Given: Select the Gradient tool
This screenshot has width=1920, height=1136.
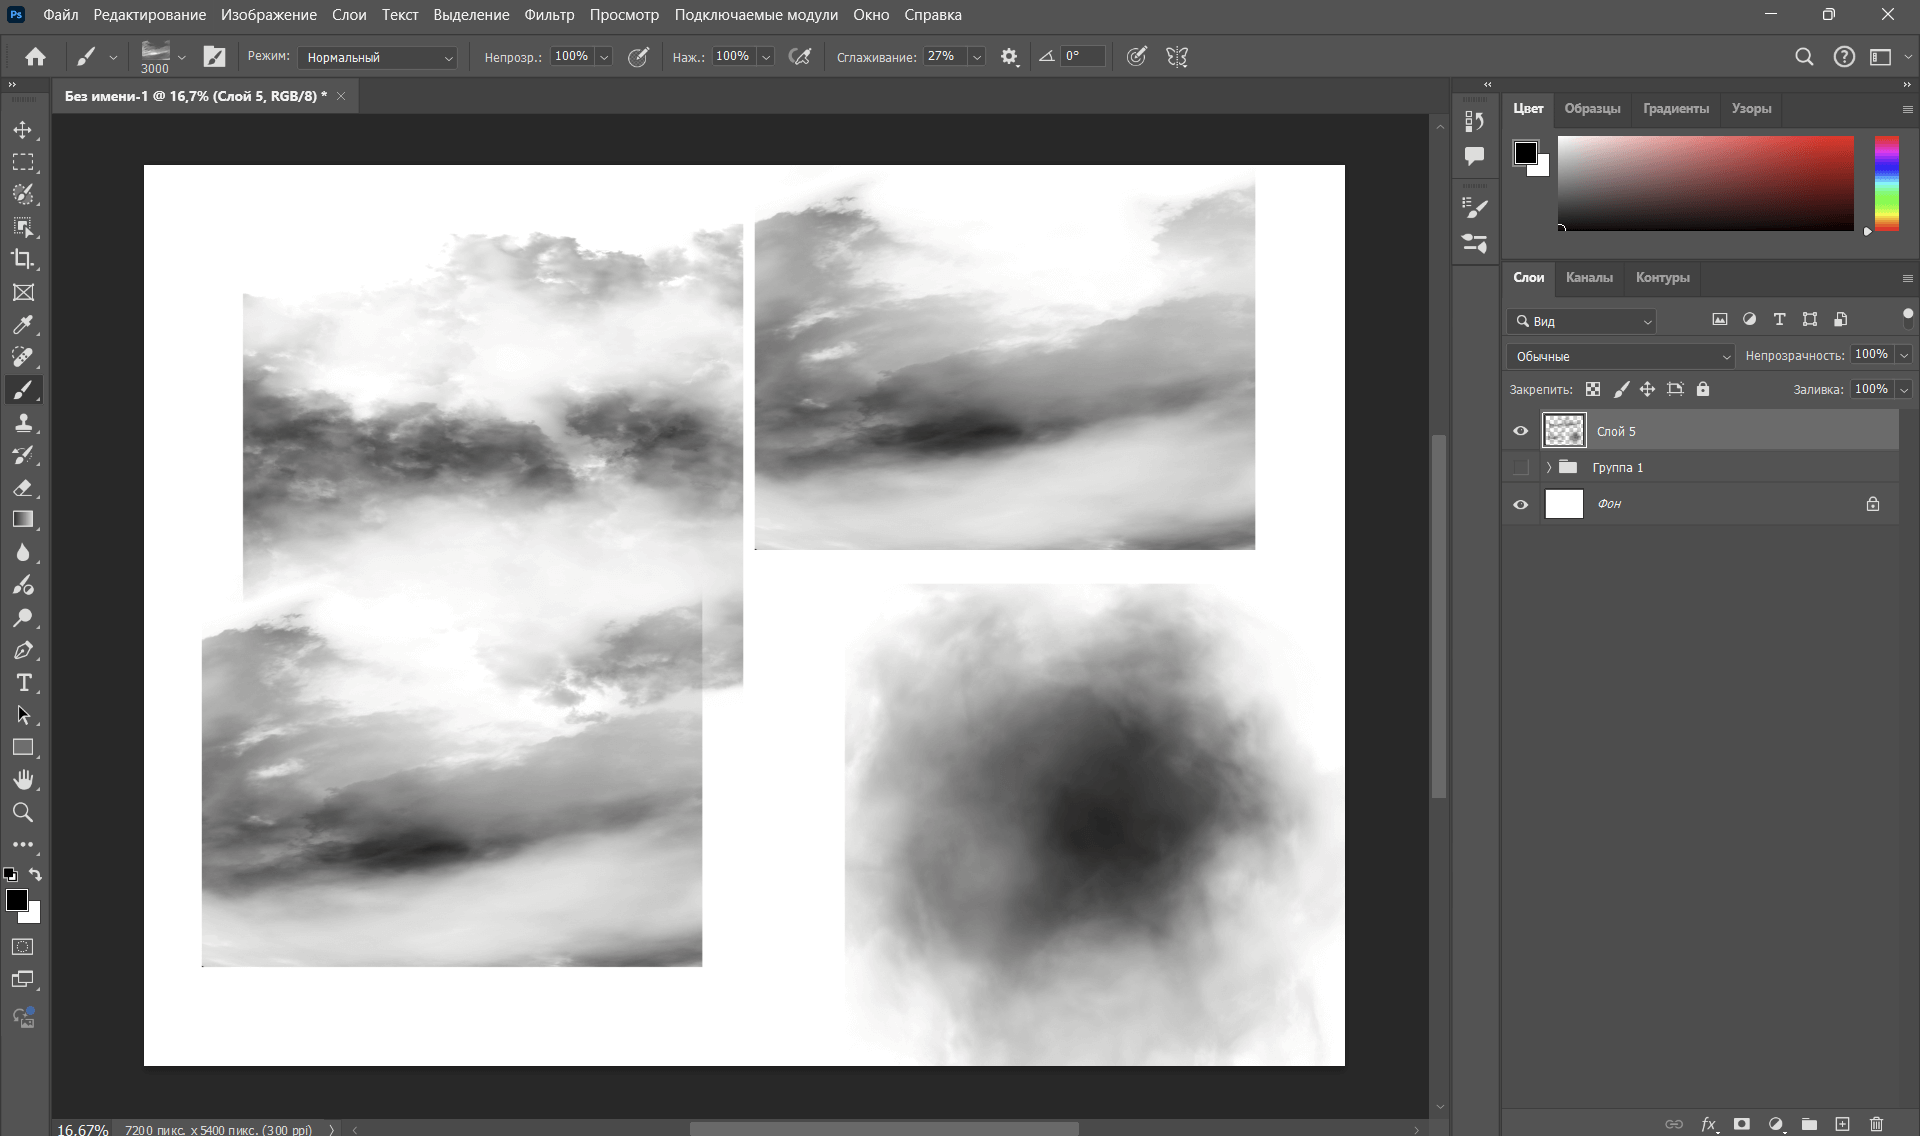Looking at the screenshot, I should [23, 520].
